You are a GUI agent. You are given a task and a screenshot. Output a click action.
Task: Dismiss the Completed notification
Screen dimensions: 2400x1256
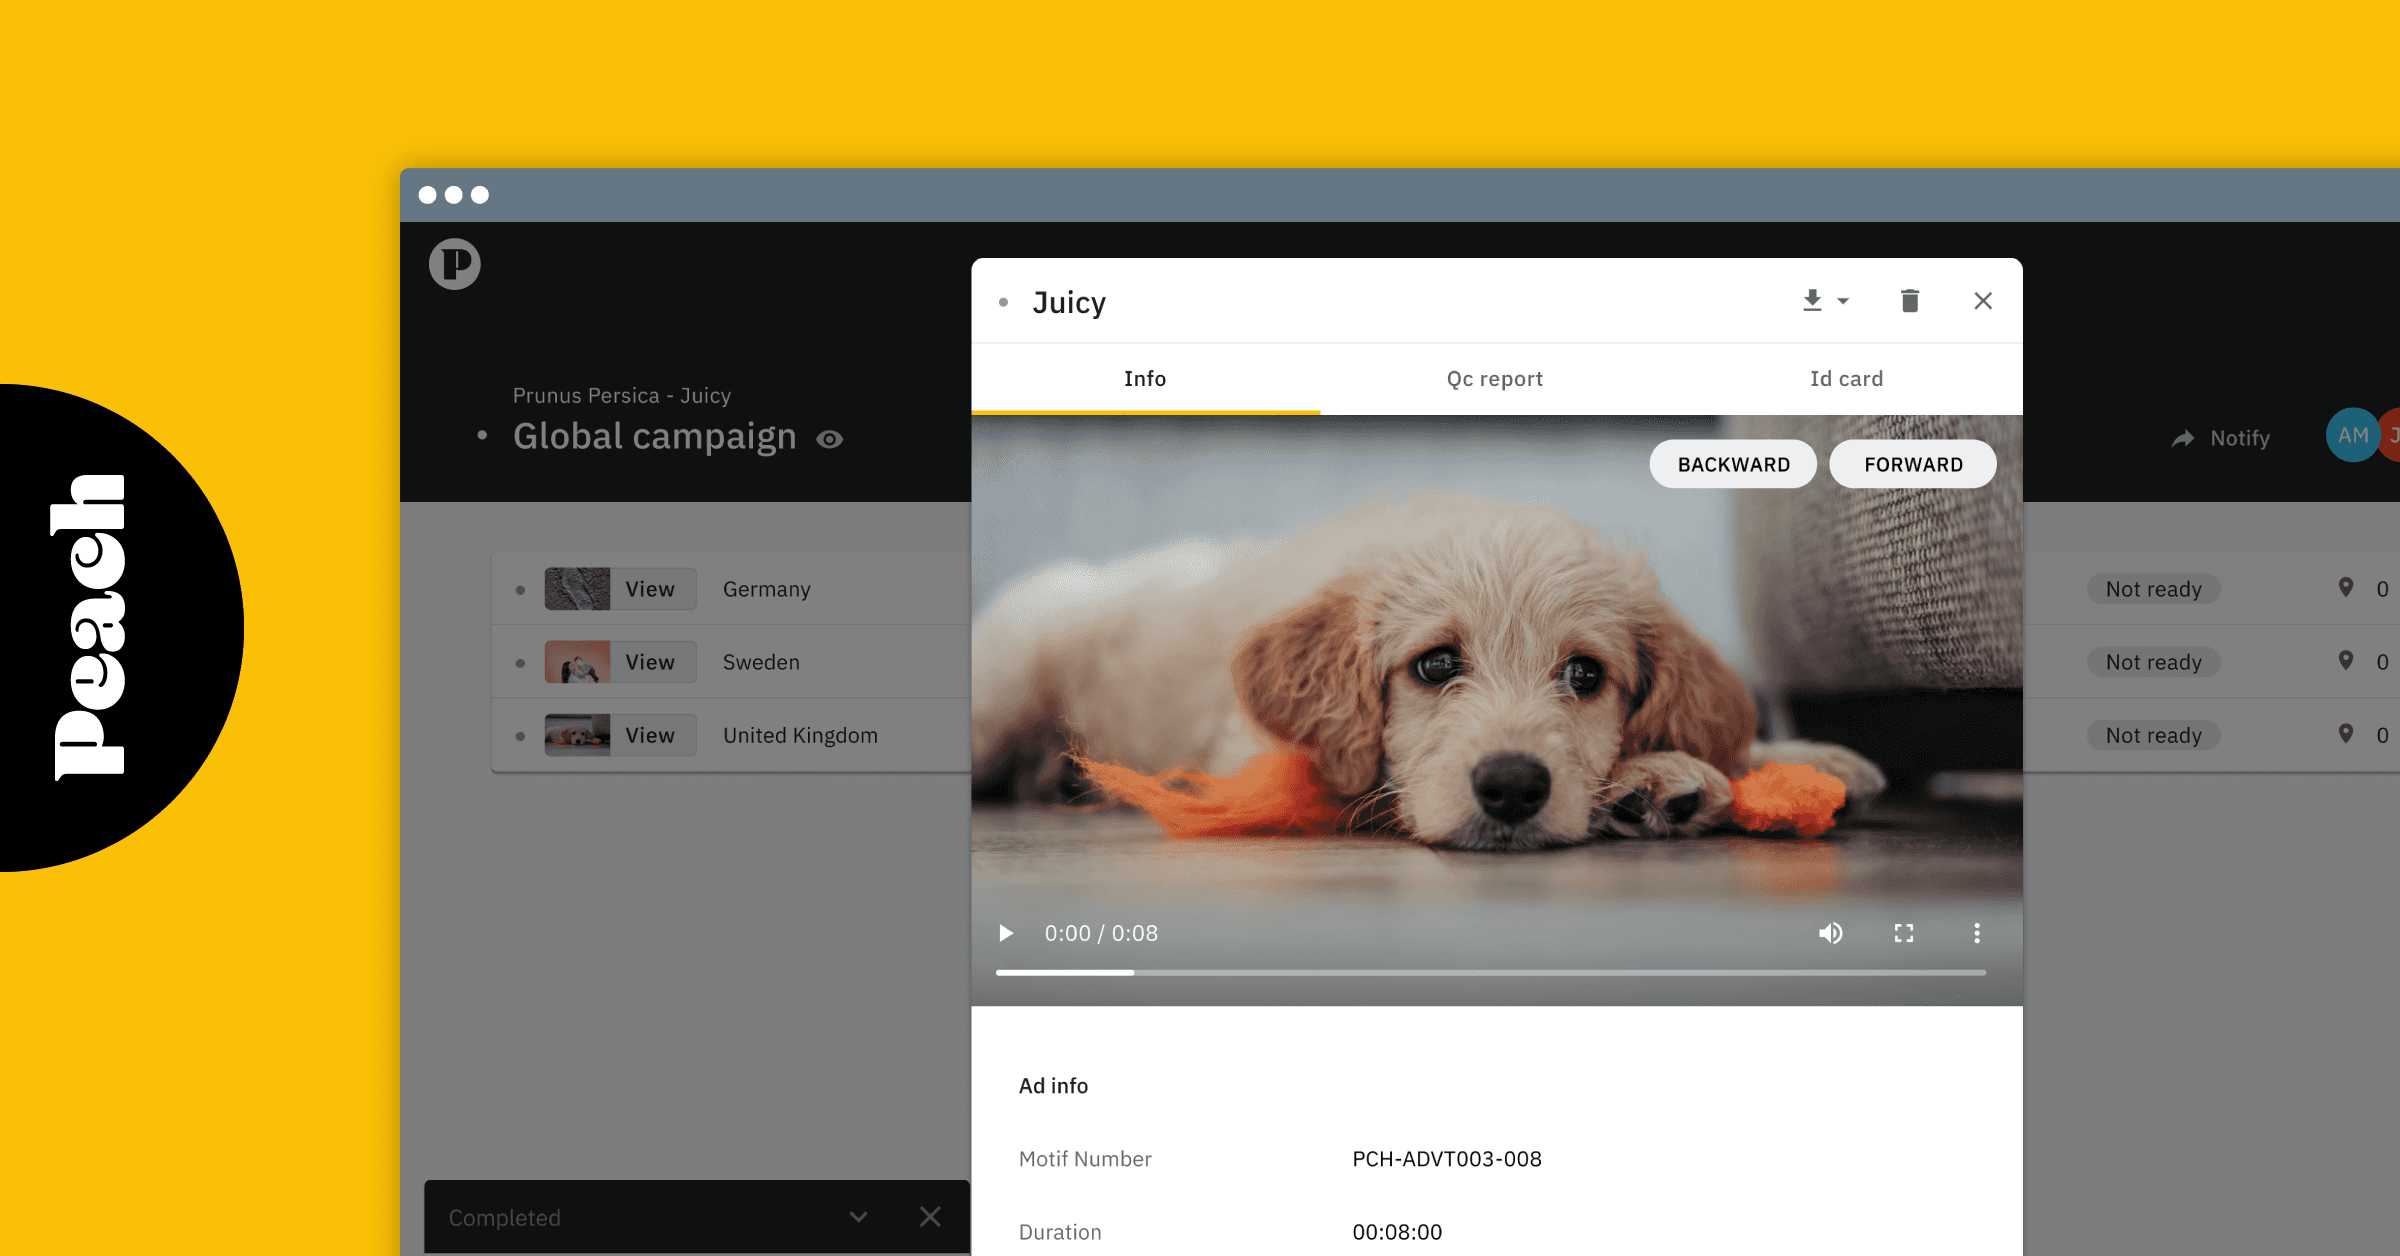[x=930, y=1217]
